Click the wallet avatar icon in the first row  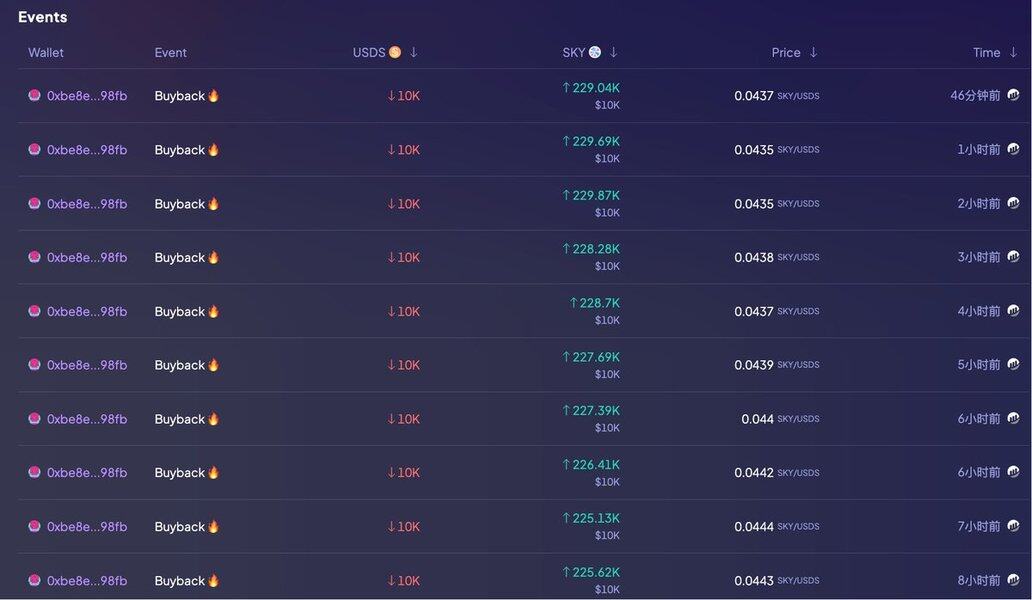(x=34, y=96)
